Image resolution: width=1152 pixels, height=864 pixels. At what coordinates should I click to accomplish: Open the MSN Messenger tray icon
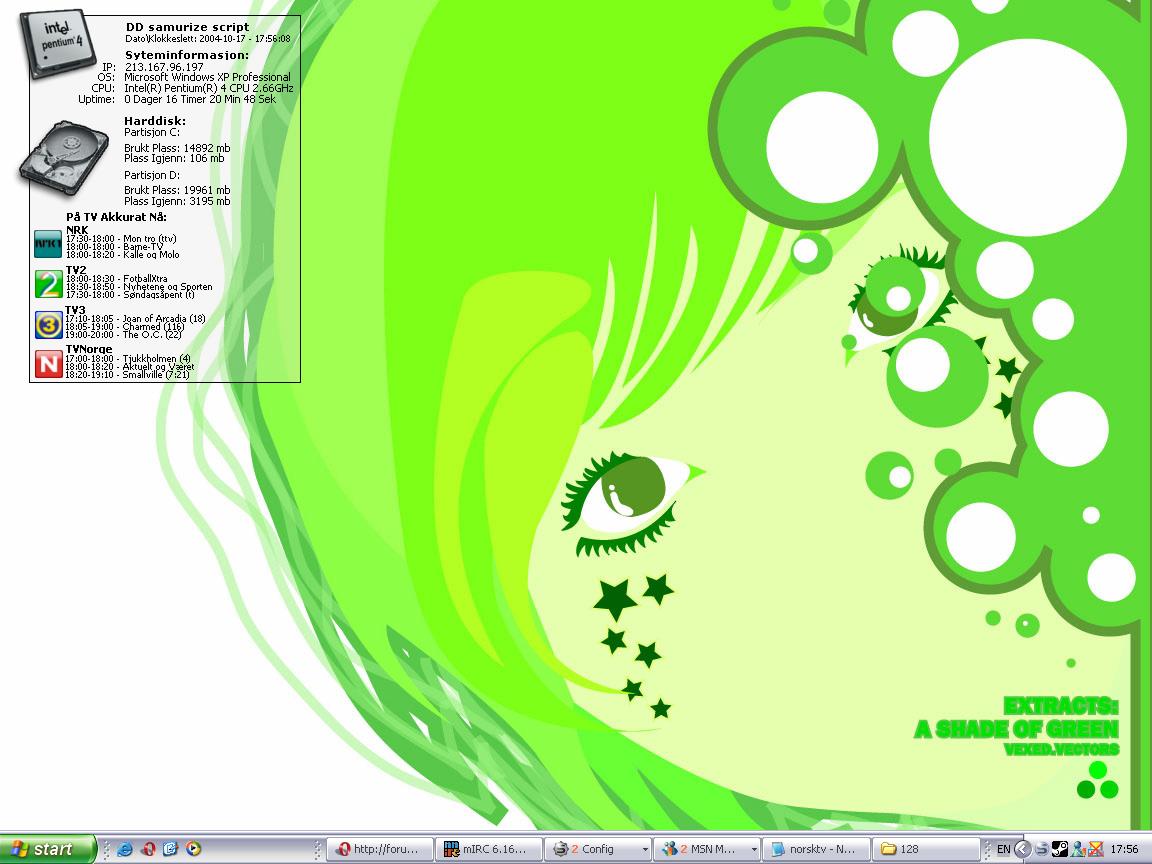click(x=1078, y=849)
